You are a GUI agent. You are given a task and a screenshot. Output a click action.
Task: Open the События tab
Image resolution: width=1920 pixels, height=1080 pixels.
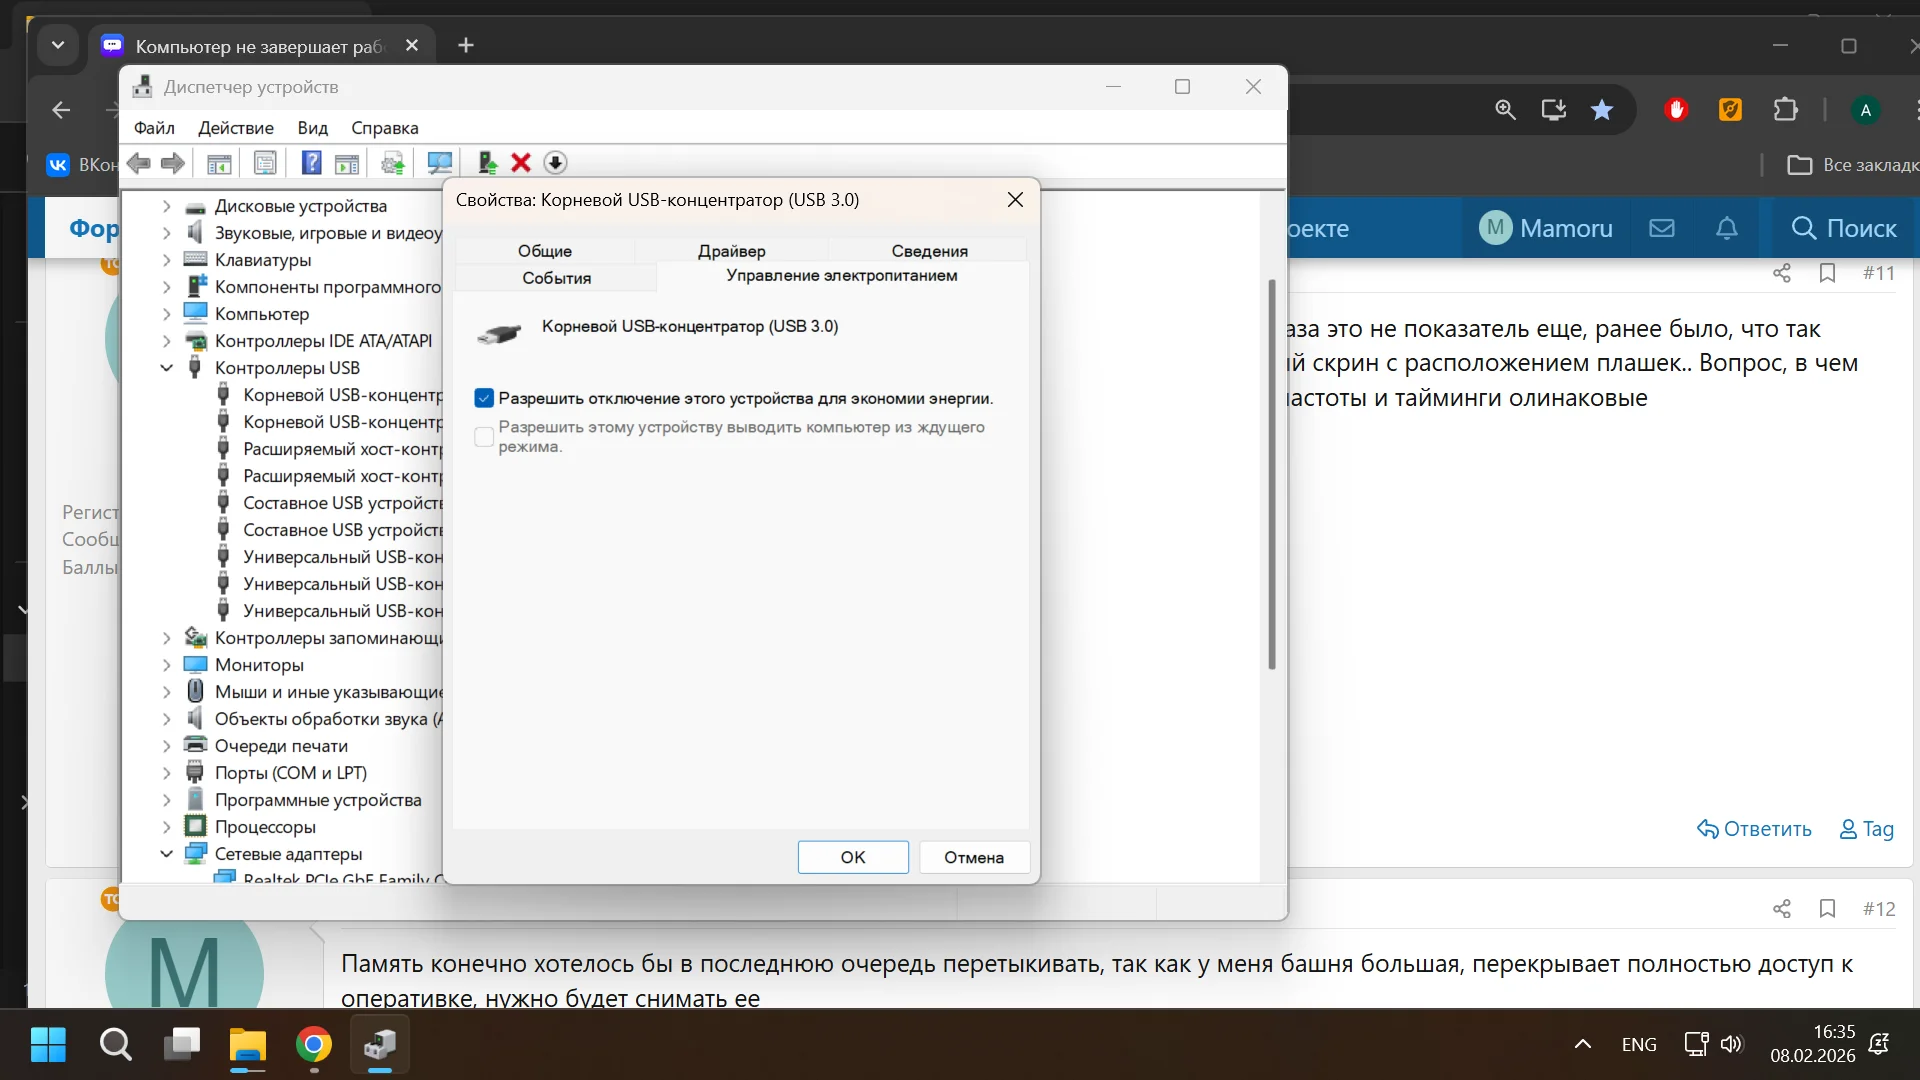556,278
